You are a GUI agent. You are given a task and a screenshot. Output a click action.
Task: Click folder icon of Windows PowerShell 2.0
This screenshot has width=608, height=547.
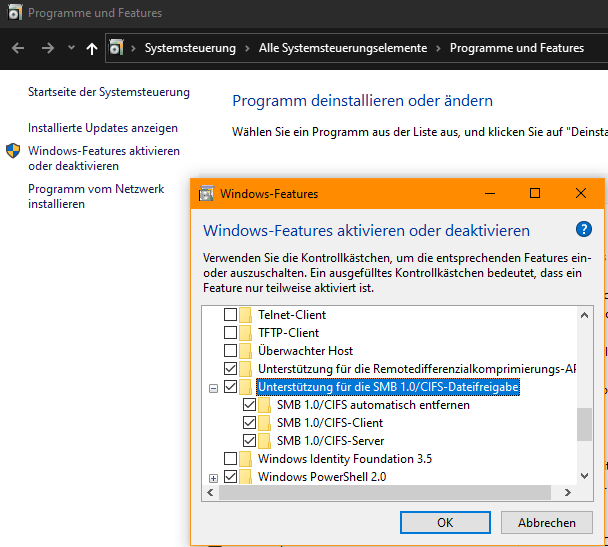point(245,477)
